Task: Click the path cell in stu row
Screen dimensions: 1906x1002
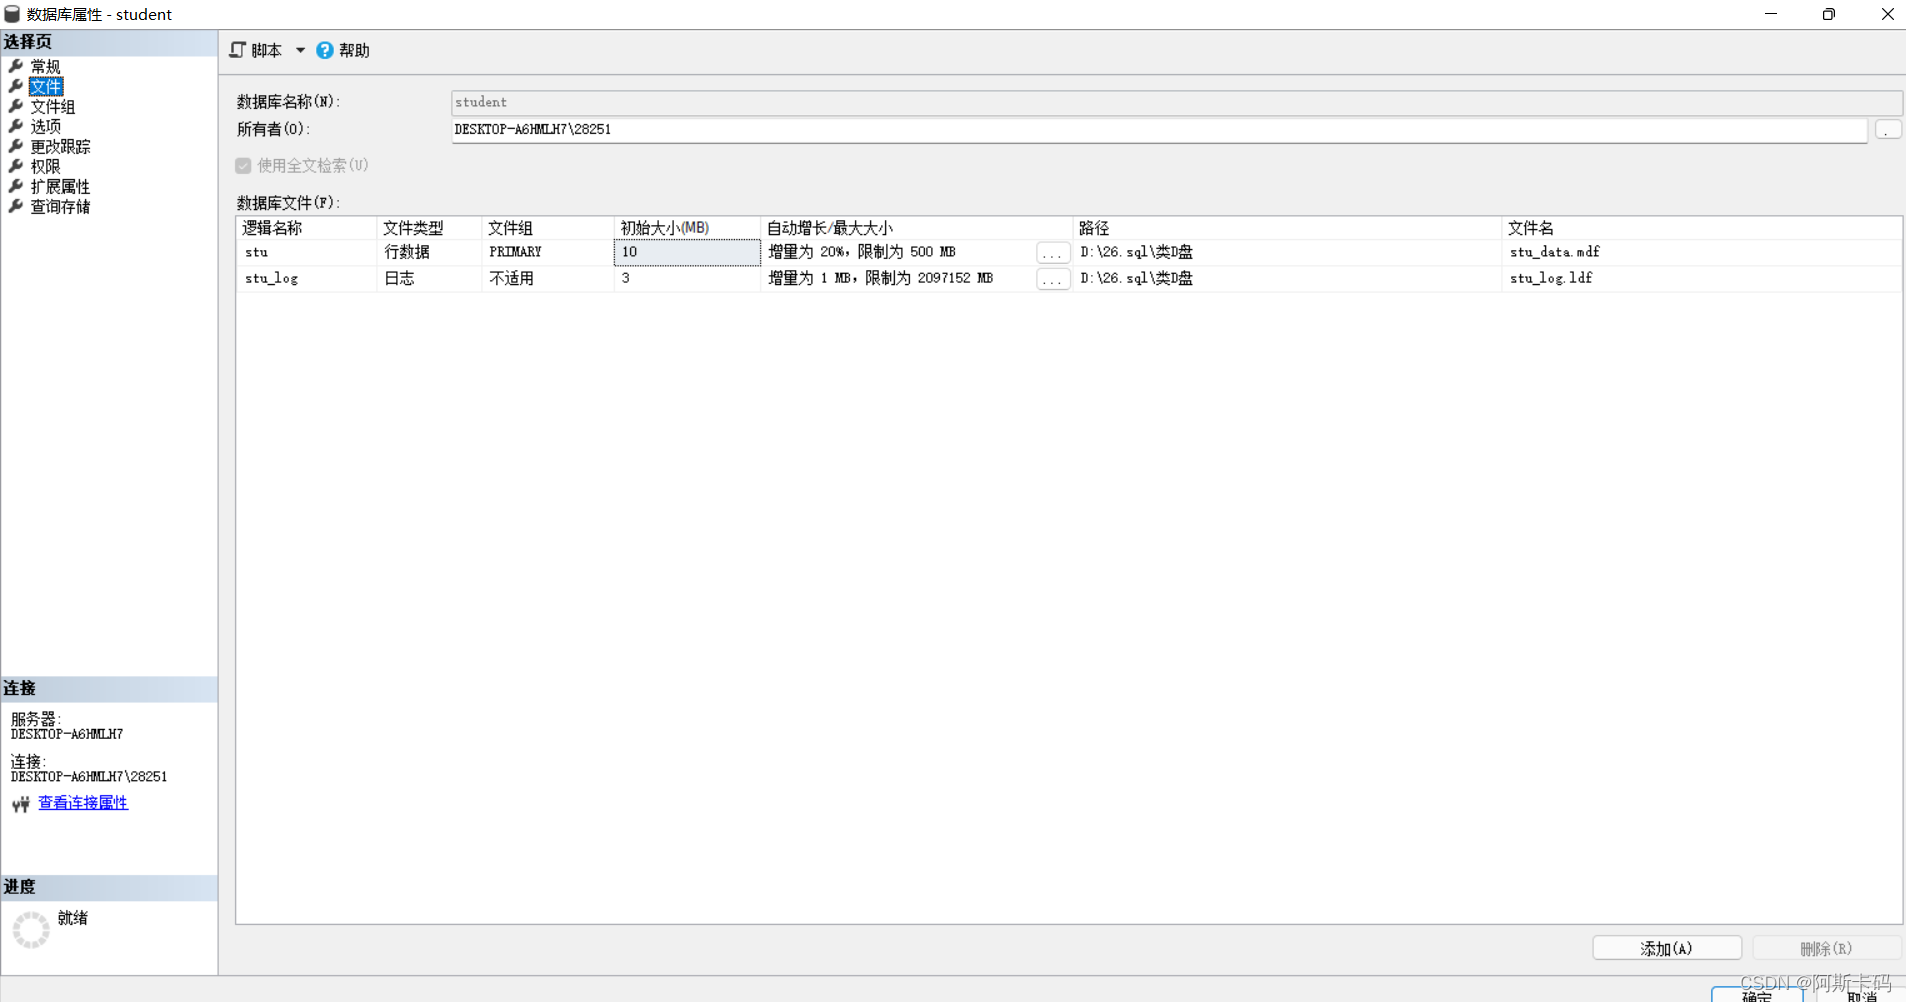Action: [1288, 252]
